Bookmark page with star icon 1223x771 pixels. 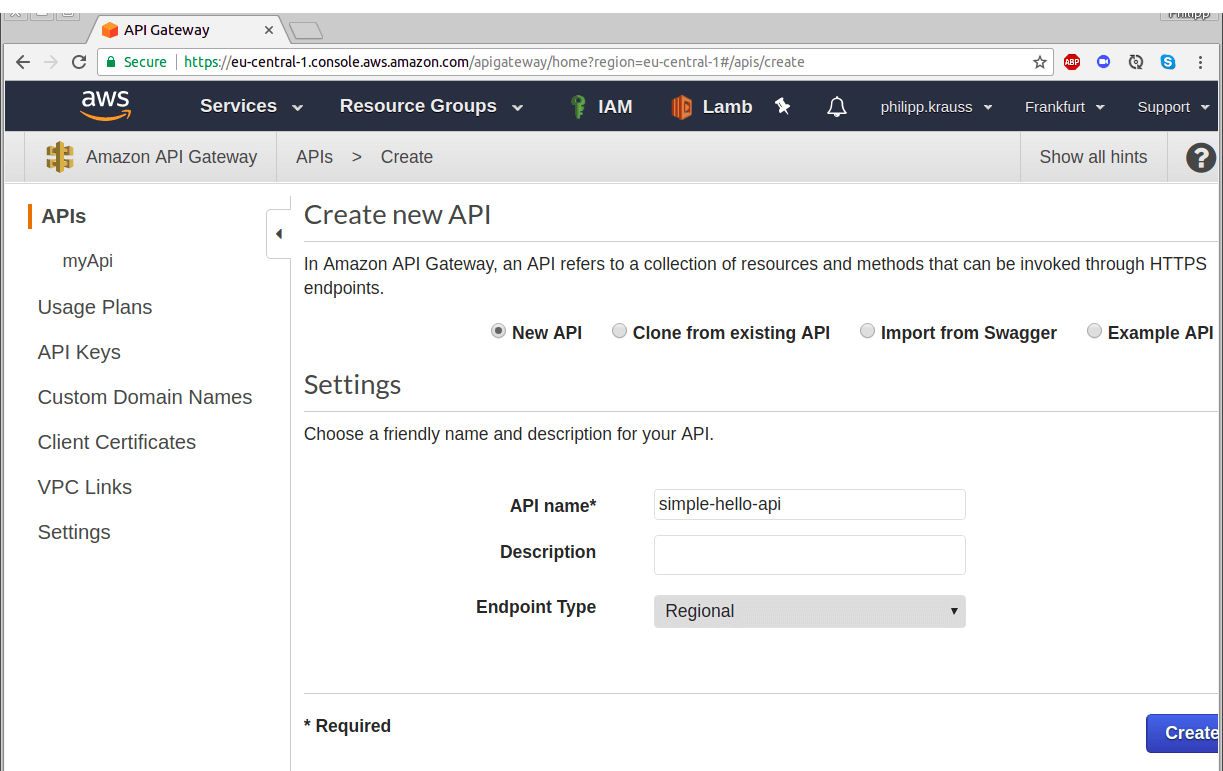[1040, 62]
